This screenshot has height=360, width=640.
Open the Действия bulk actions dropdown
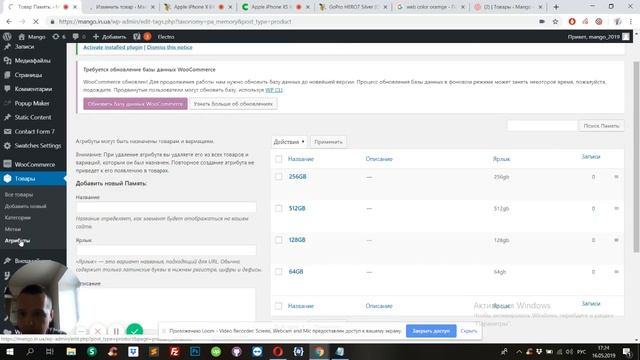click(289, 142)
